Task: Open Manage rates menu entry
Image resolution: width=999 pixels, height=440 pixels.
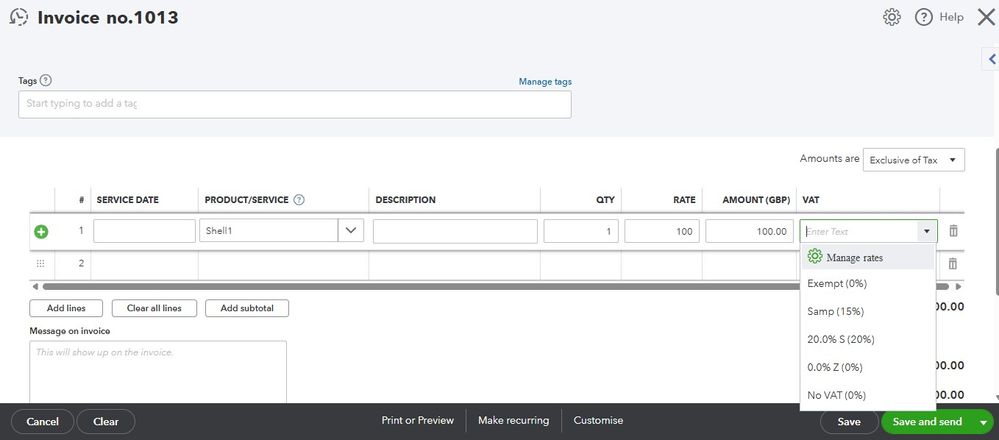Action: point(868,257)
